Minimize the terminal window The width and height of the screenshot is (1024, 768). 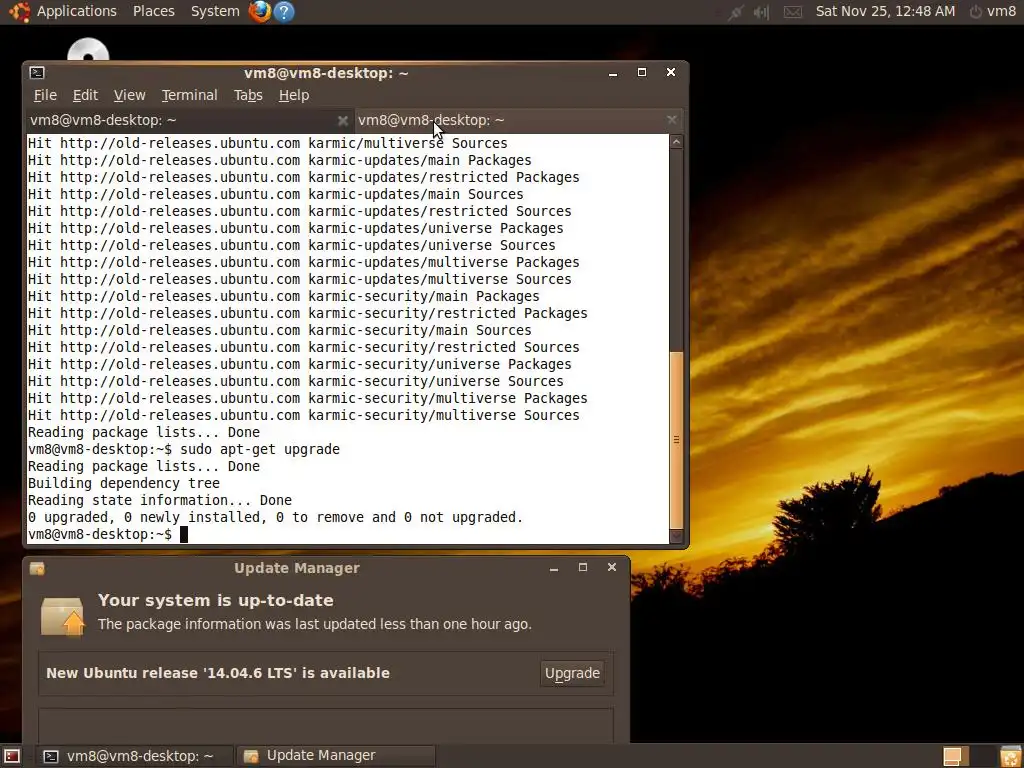pos(613,72)
